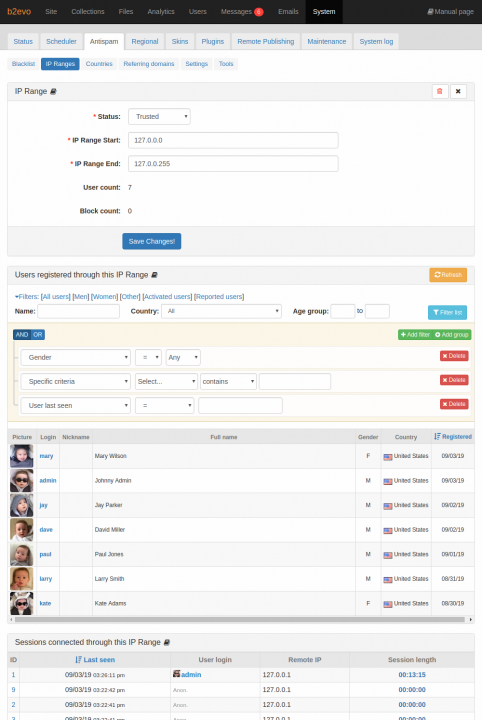Select the OR filter operator
Image resolution: width=482 pixels, height=720 pixels.
(38, 335)
